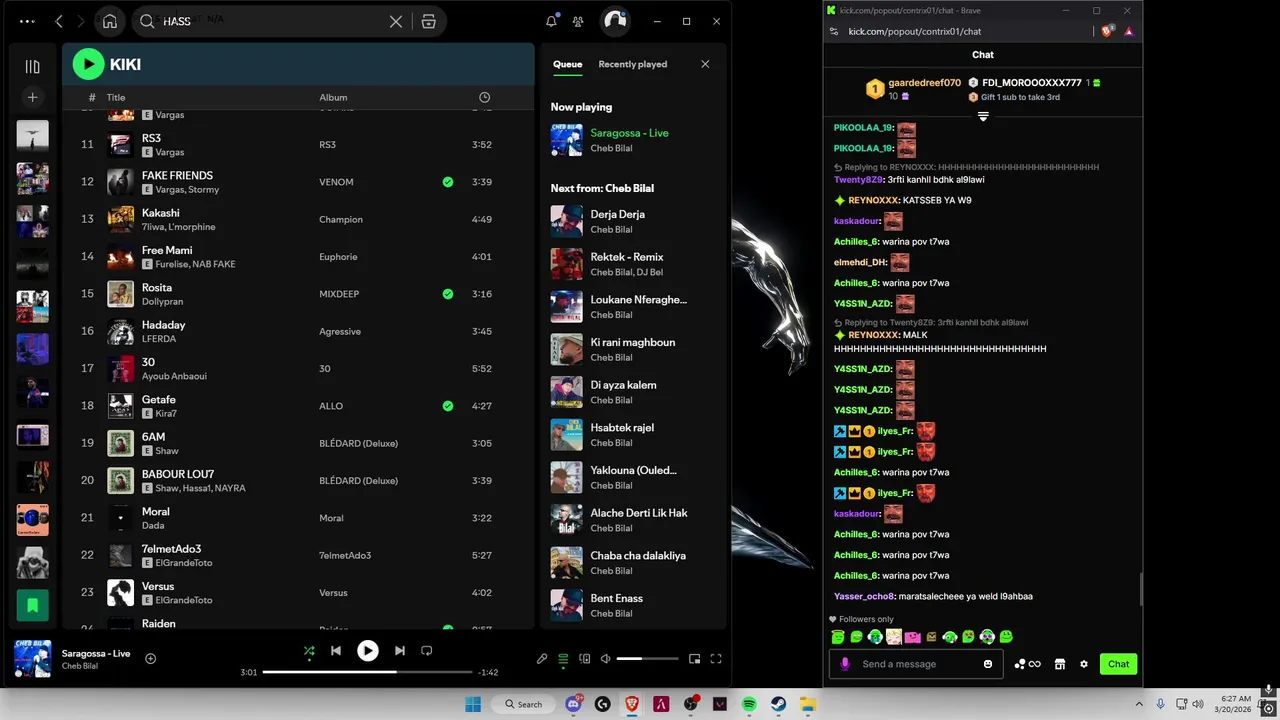Clear the HASS search field
Screen dimensions: 1280x720
pos(396,21)
